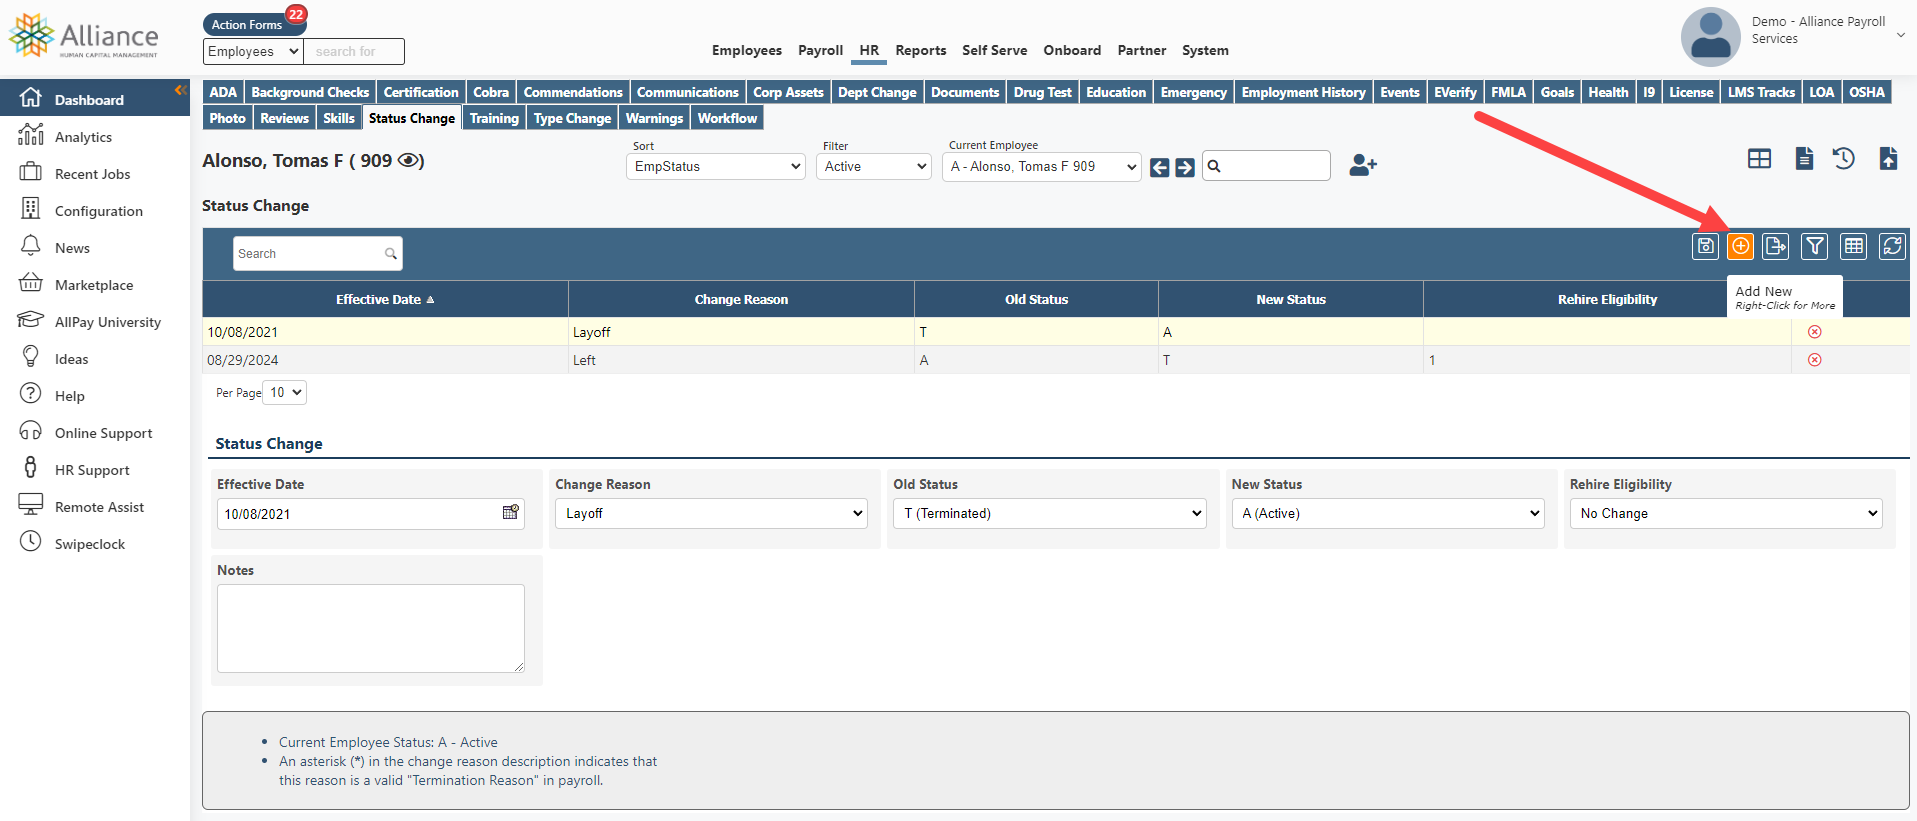Click the top 'search for' input box
The image size is (1917, 821).
click(354, 51)
